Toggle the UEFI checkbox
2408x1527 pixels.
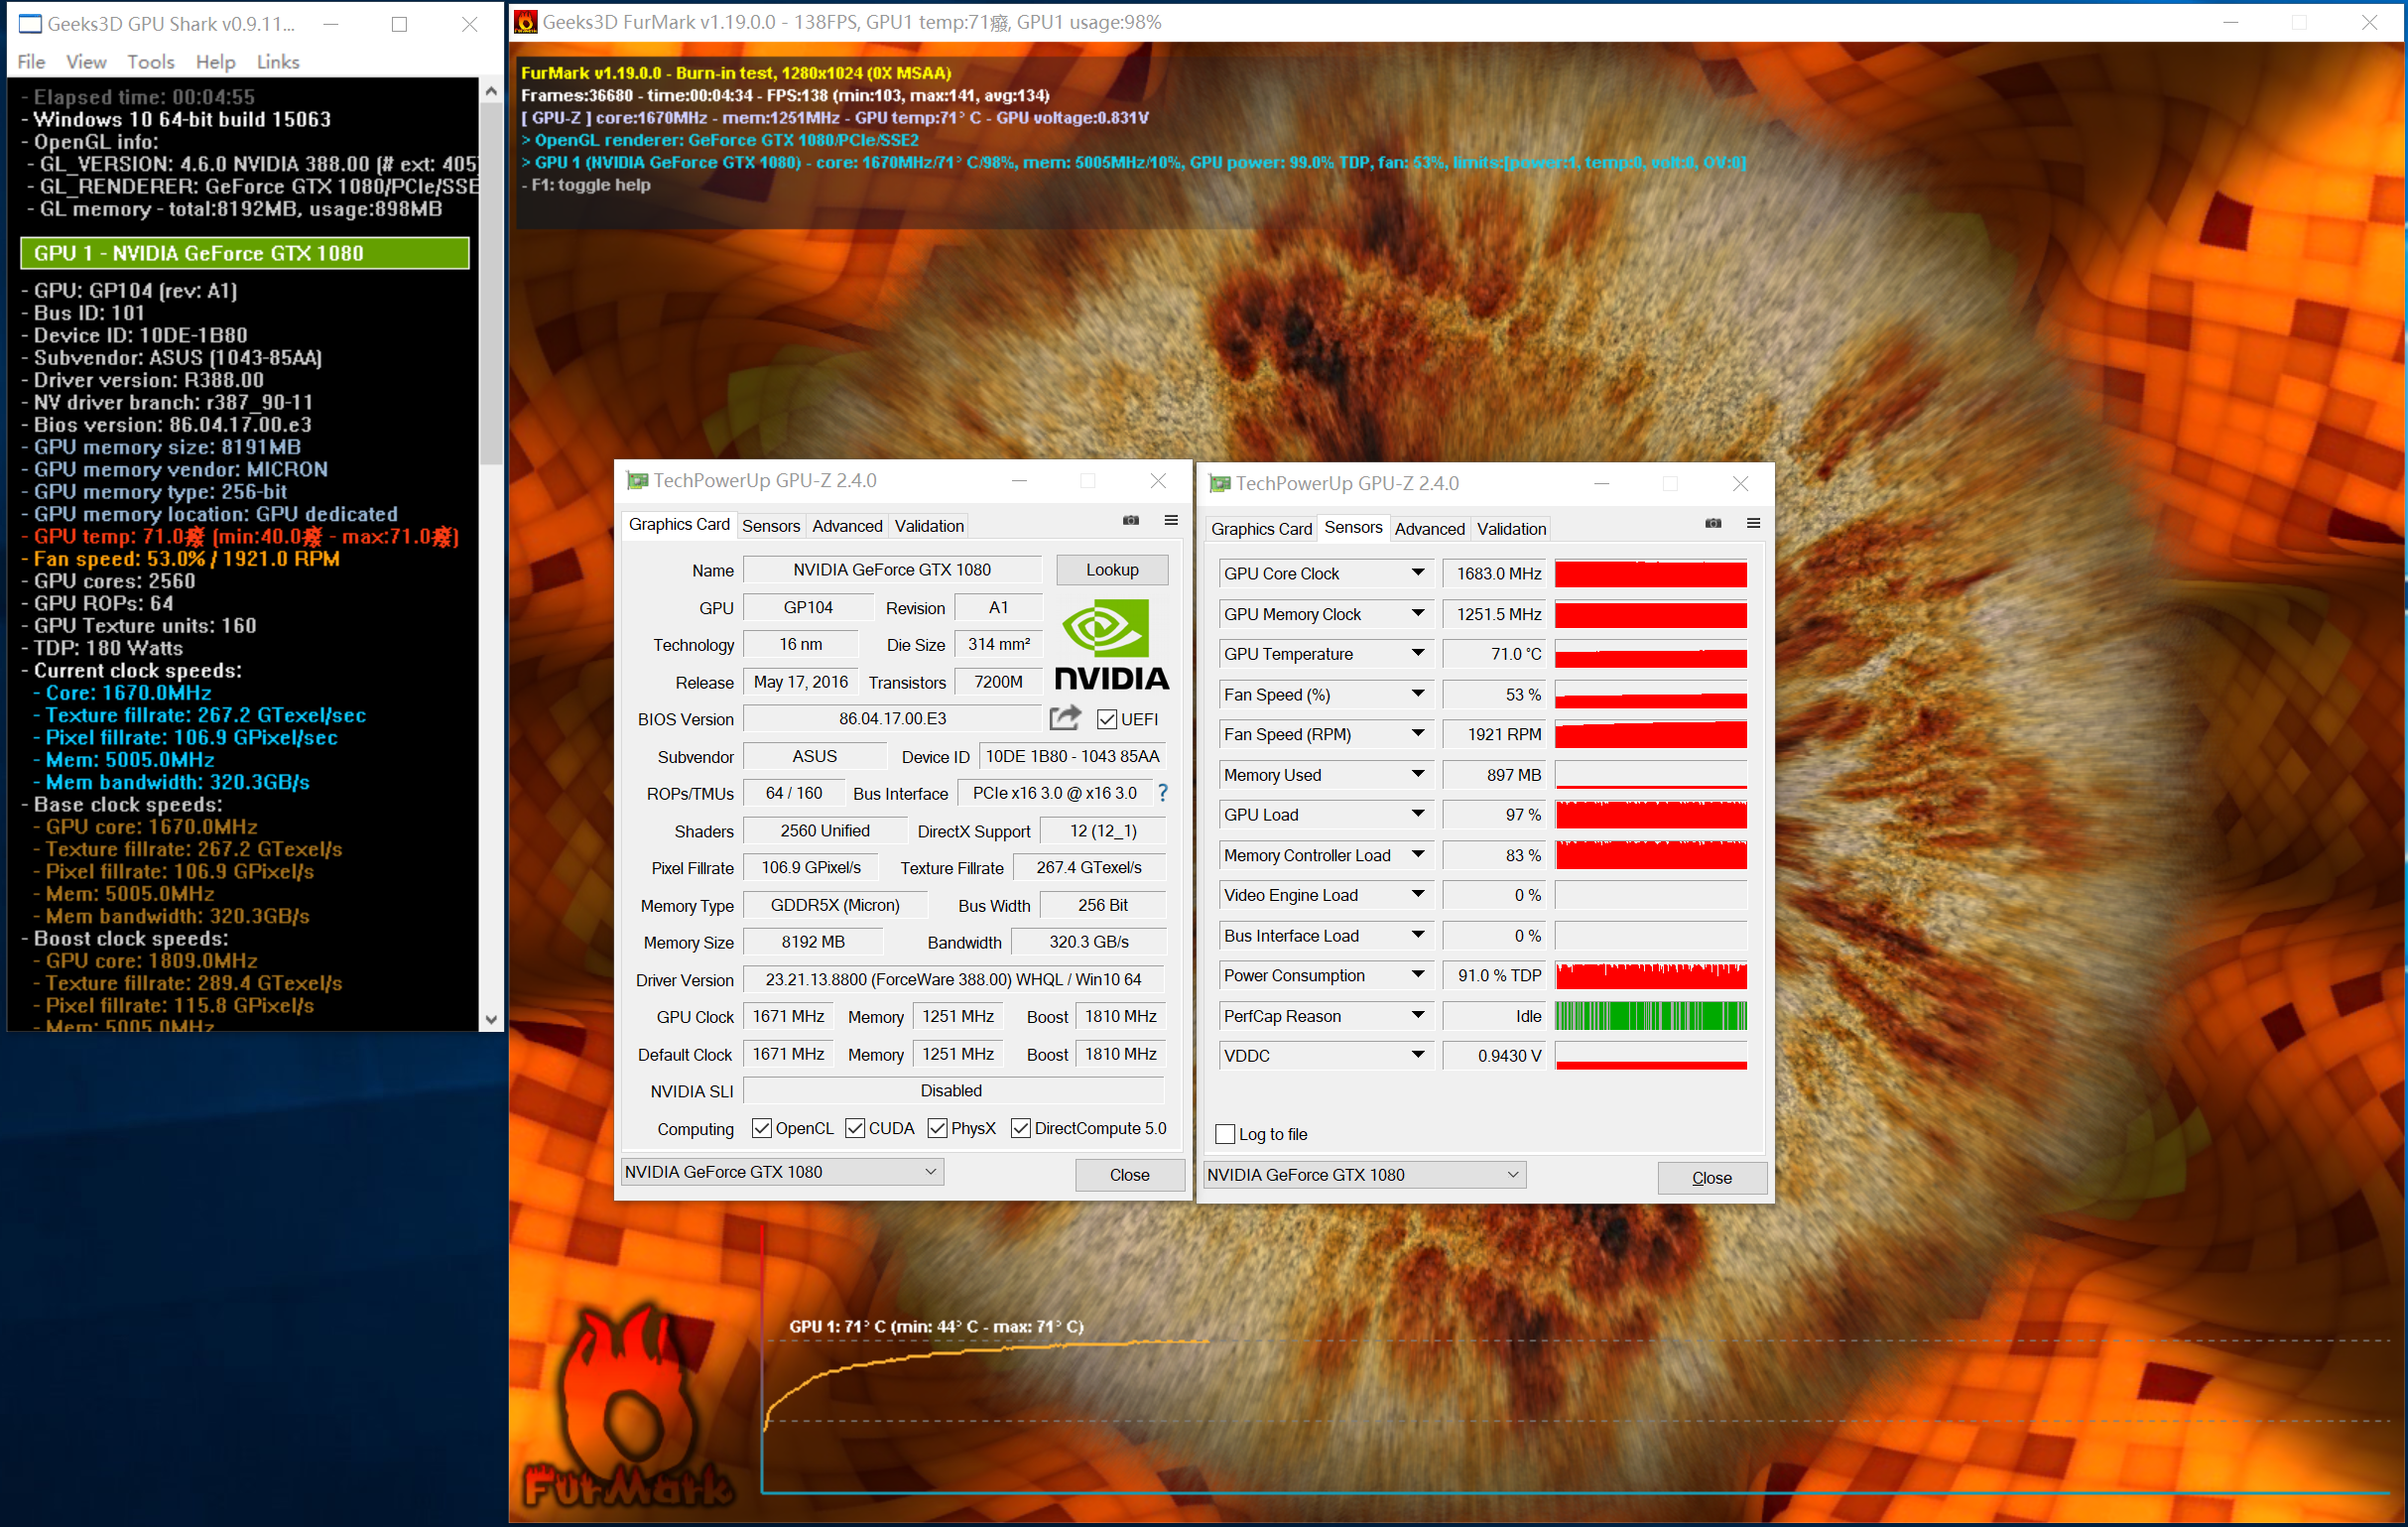[x=1106, y=719]
